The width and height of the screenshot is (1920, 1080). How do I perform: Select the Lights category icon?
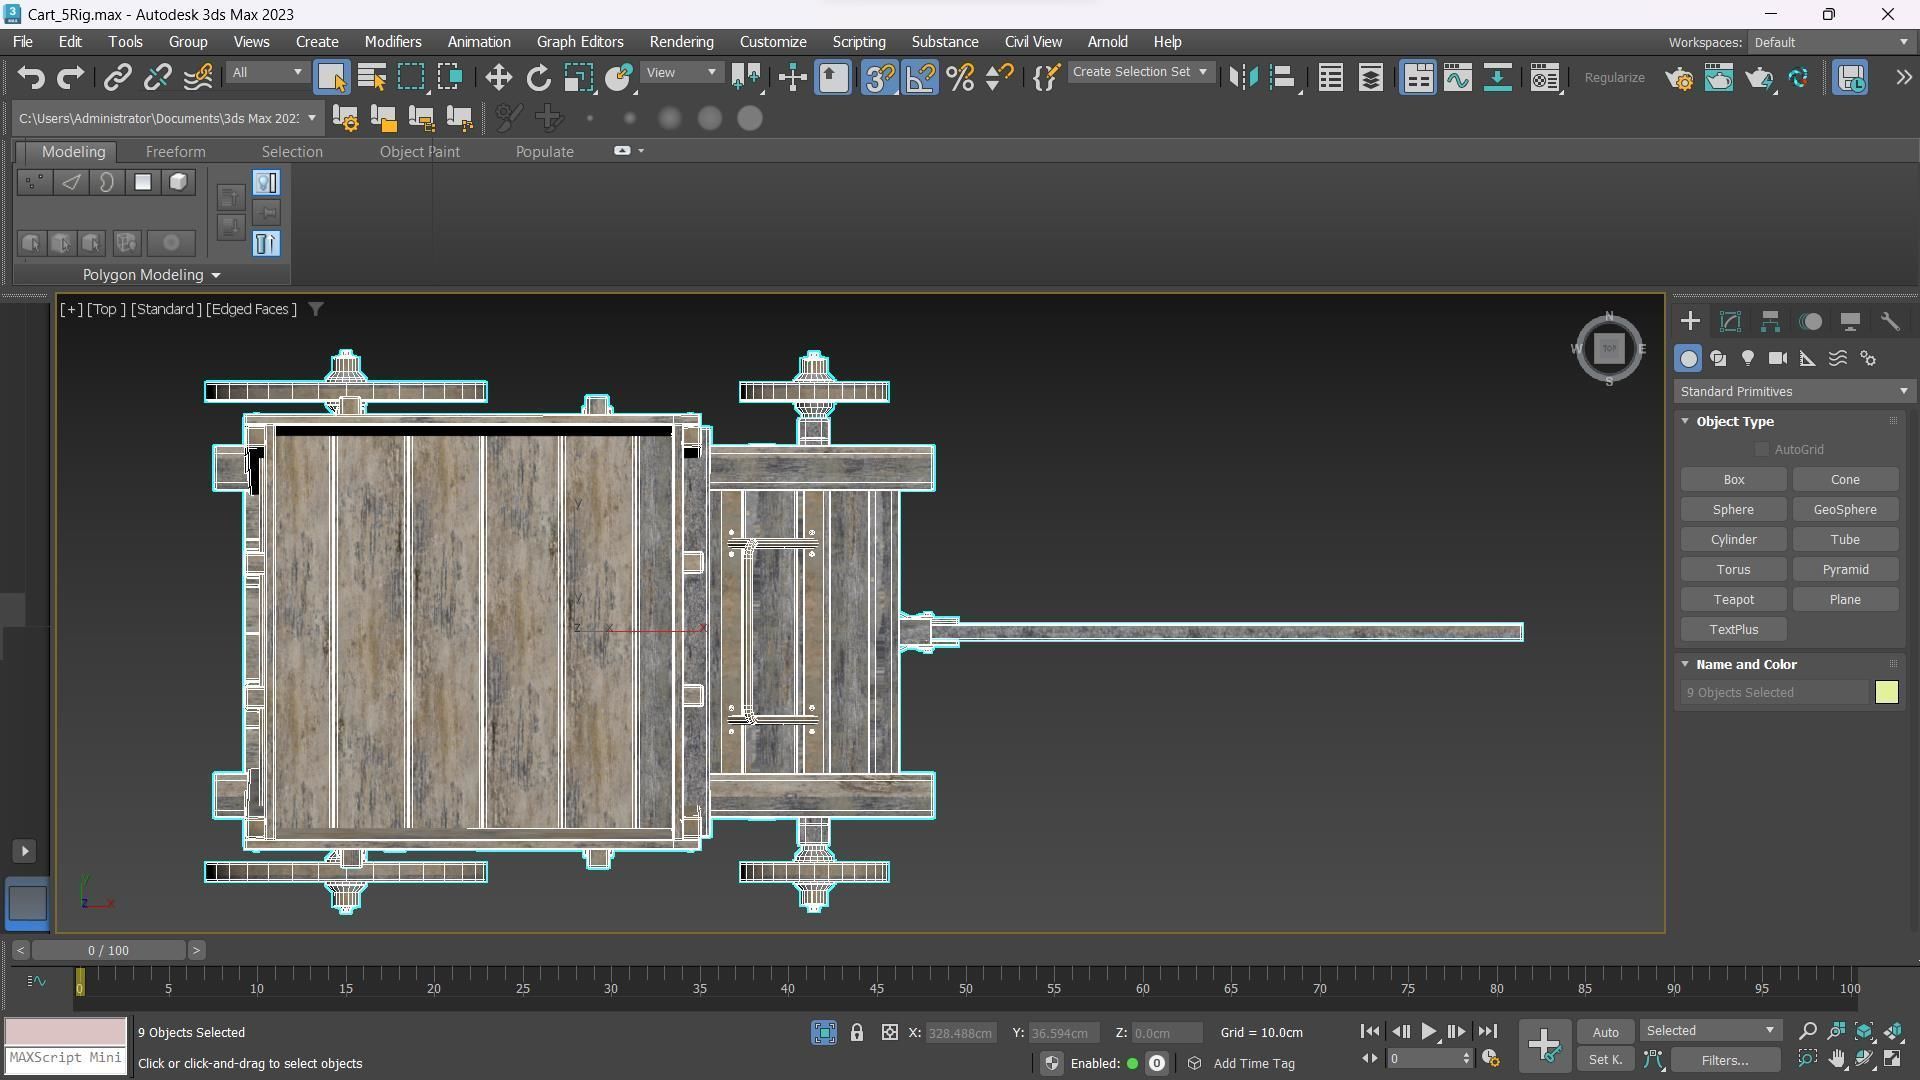click(1748, 358)
